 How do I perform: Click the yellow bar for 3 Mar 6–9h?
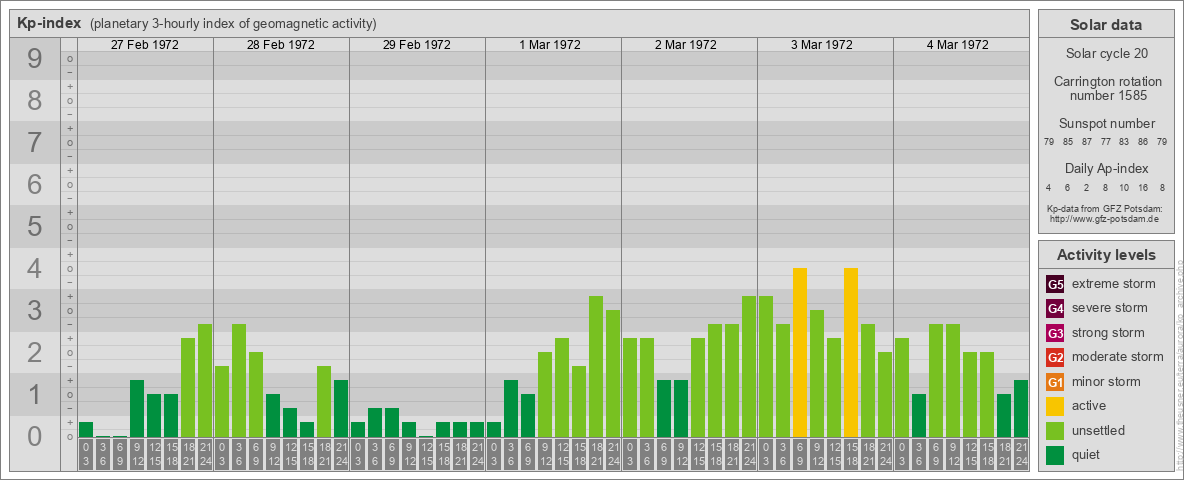800,352
